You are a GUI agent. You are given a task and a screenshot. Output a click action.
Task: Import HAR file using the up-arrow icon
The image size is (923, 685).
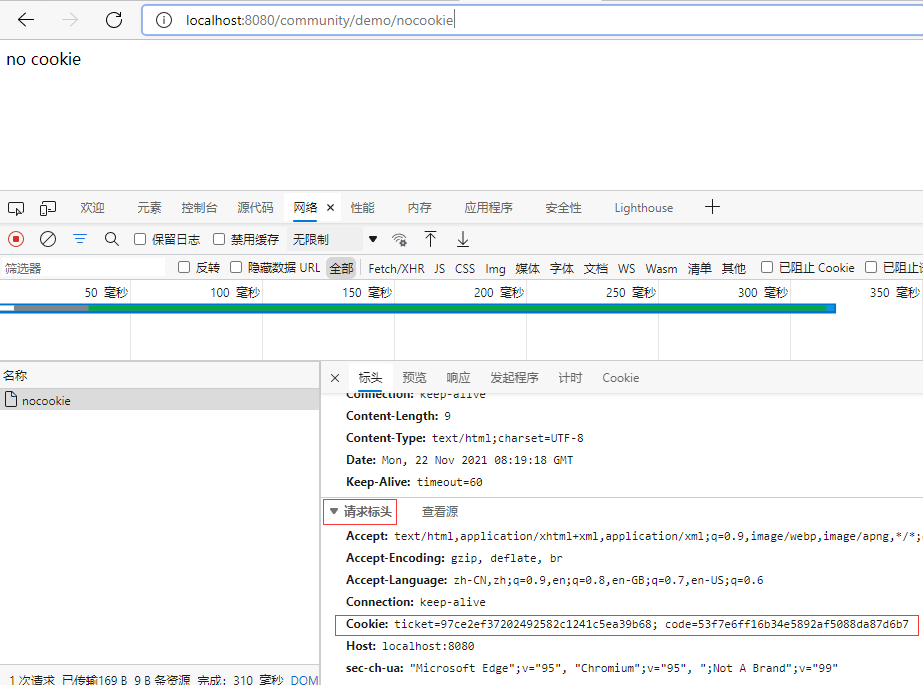(430, 239)
